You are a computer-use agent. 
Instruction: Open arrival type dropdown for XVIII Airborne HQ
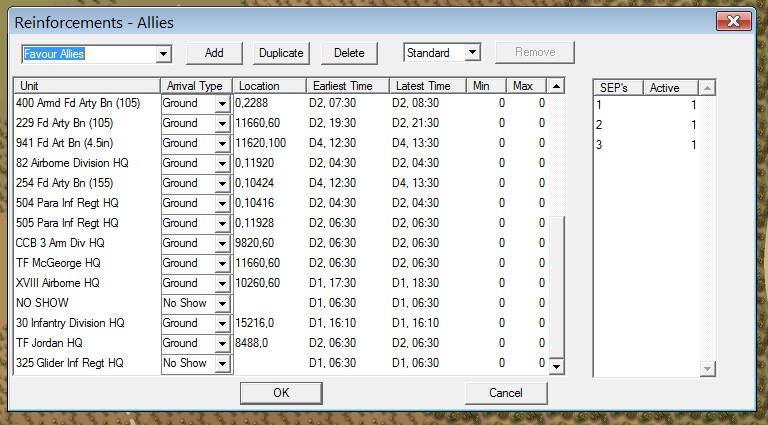(222, 283)
